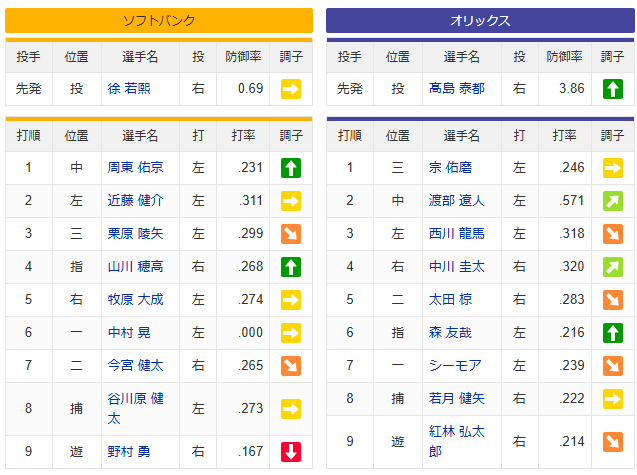Click the green up arrow beside 髙島 泰都
The image size is (637, 475).
tap(613, 89)
